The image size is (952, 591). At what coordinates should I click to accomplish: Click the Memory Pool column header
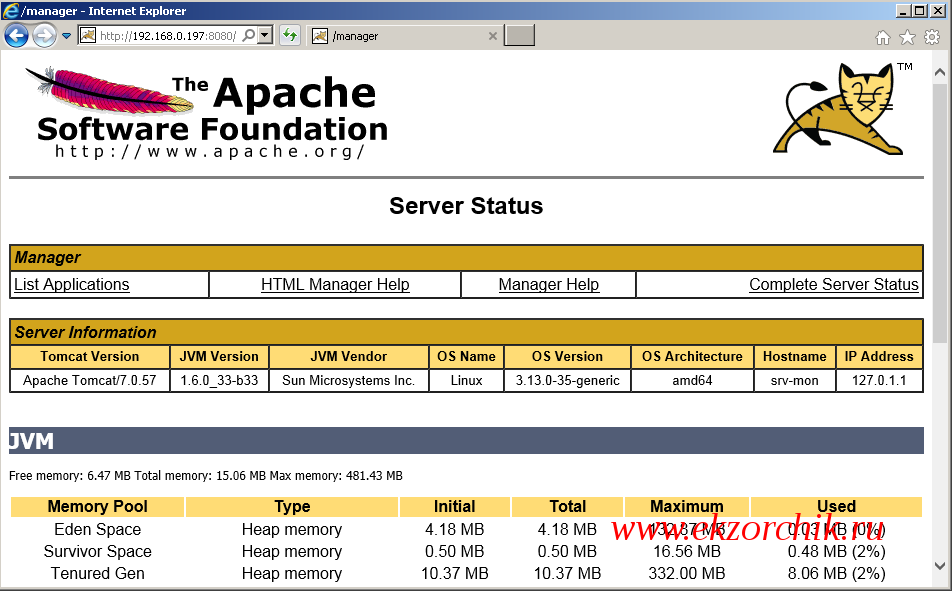click(x=98, y=507)
